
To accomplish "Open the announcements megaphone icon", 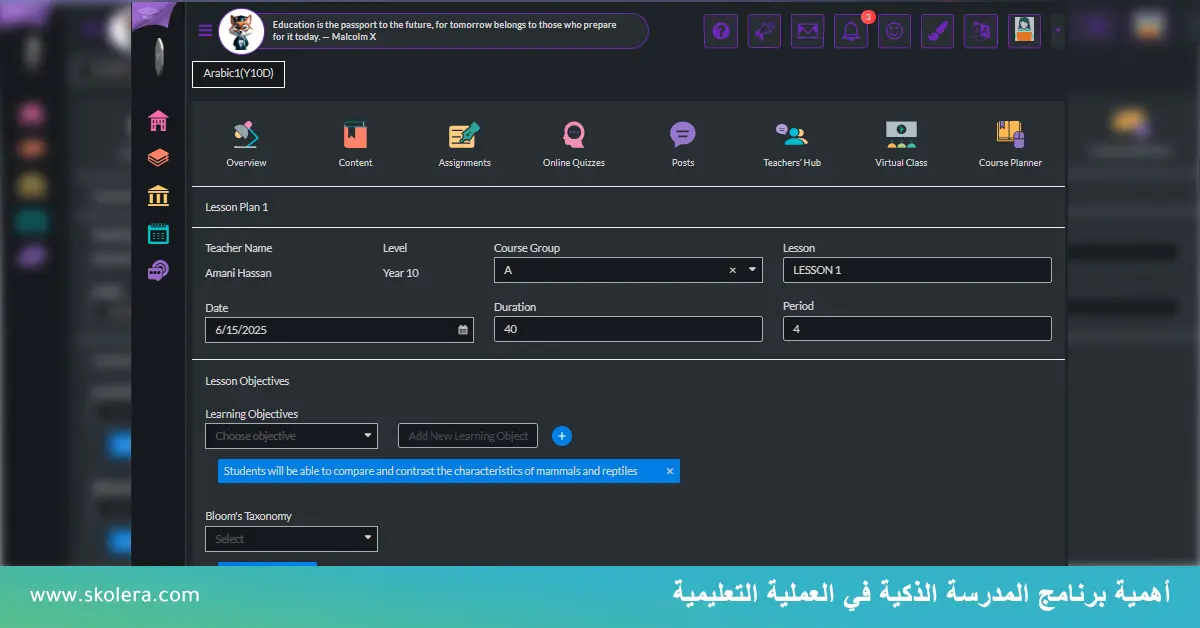I will pyautogui.click(x=764, y=31).
